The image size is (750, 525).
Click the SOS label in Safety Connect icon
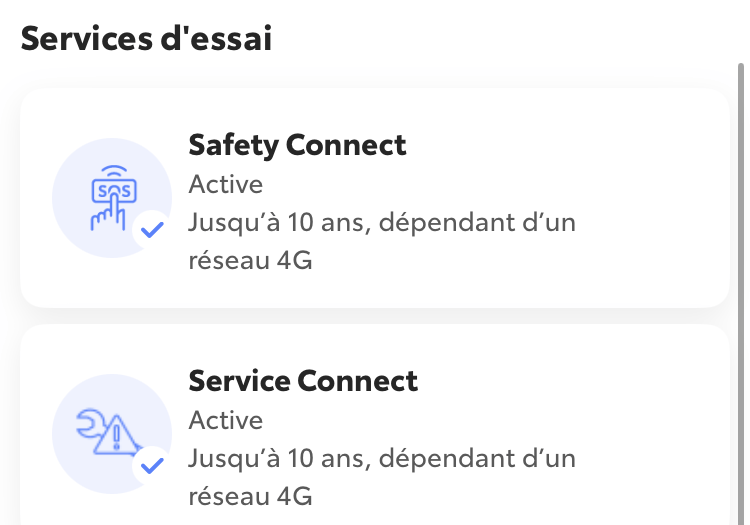tap(113, 188)
